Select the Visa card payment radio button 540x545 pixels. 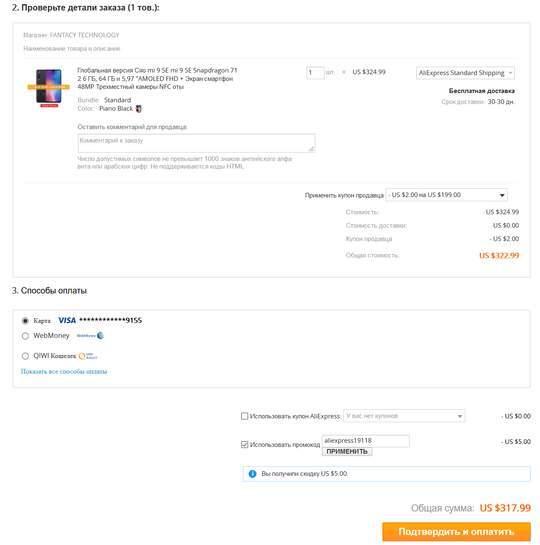pyautogui.click(x=25, y=320)
